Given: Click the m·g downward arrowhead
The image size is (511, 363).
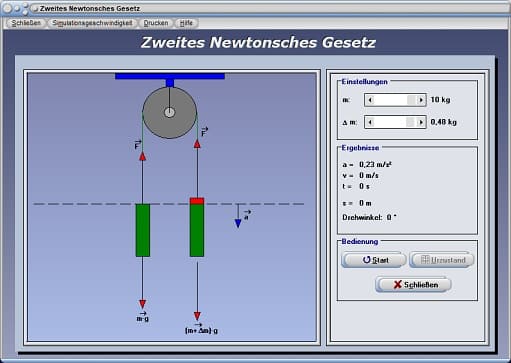Looking at the screenshot, I should (x=143, y=304).
